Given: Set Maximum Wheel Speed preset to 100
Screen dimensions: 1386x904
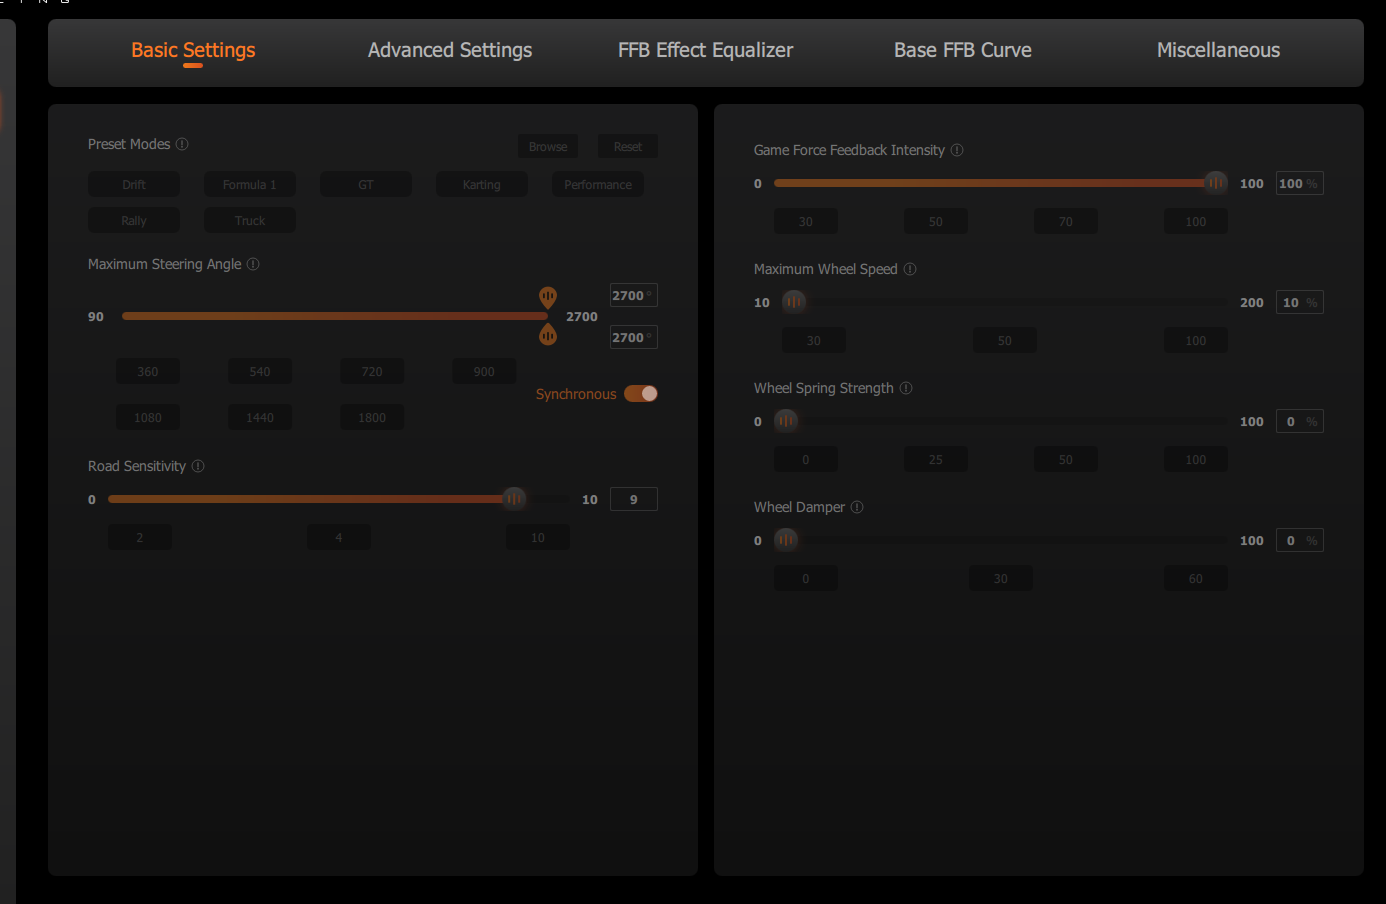Looking at the screenshot, I should point(1196,341).
